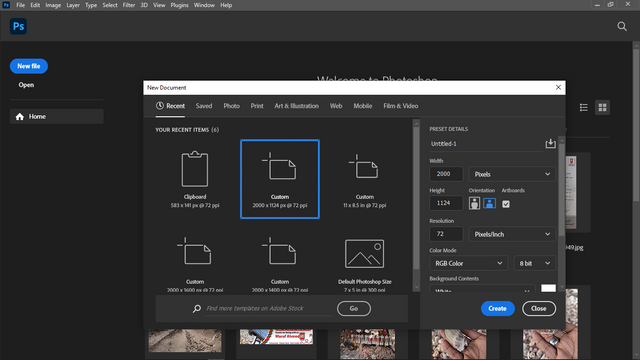Image resolution: width=640 pixels, height=360 pixels.
Task: Click the New file button
Action: pyautogui.click(x=29, y=66)
